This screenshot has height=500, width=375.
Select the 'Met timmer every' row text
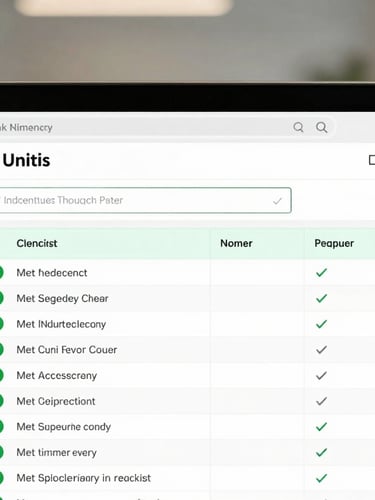click(56, 452)
